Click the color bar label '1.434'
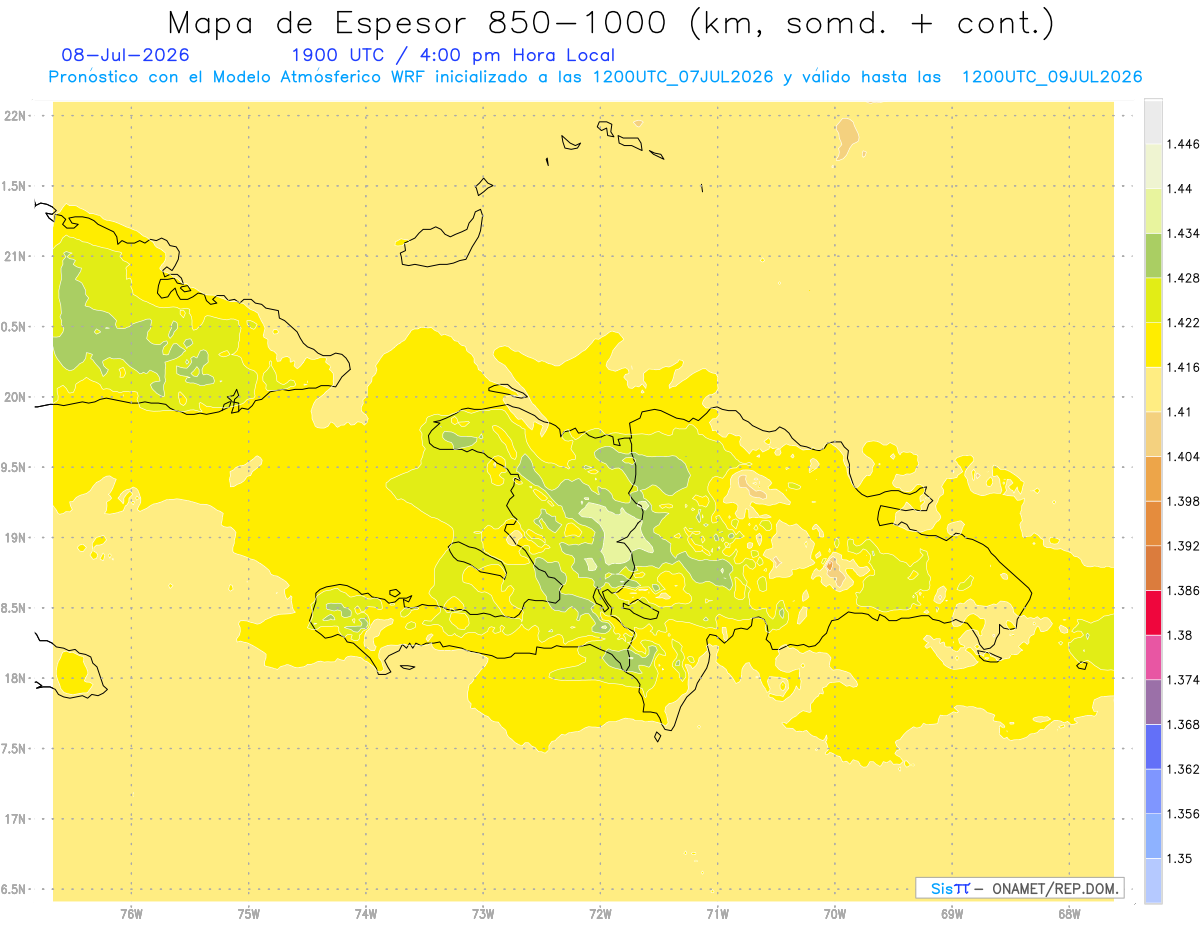This screenshot has height=927, width=1200. coord(1183,233)
